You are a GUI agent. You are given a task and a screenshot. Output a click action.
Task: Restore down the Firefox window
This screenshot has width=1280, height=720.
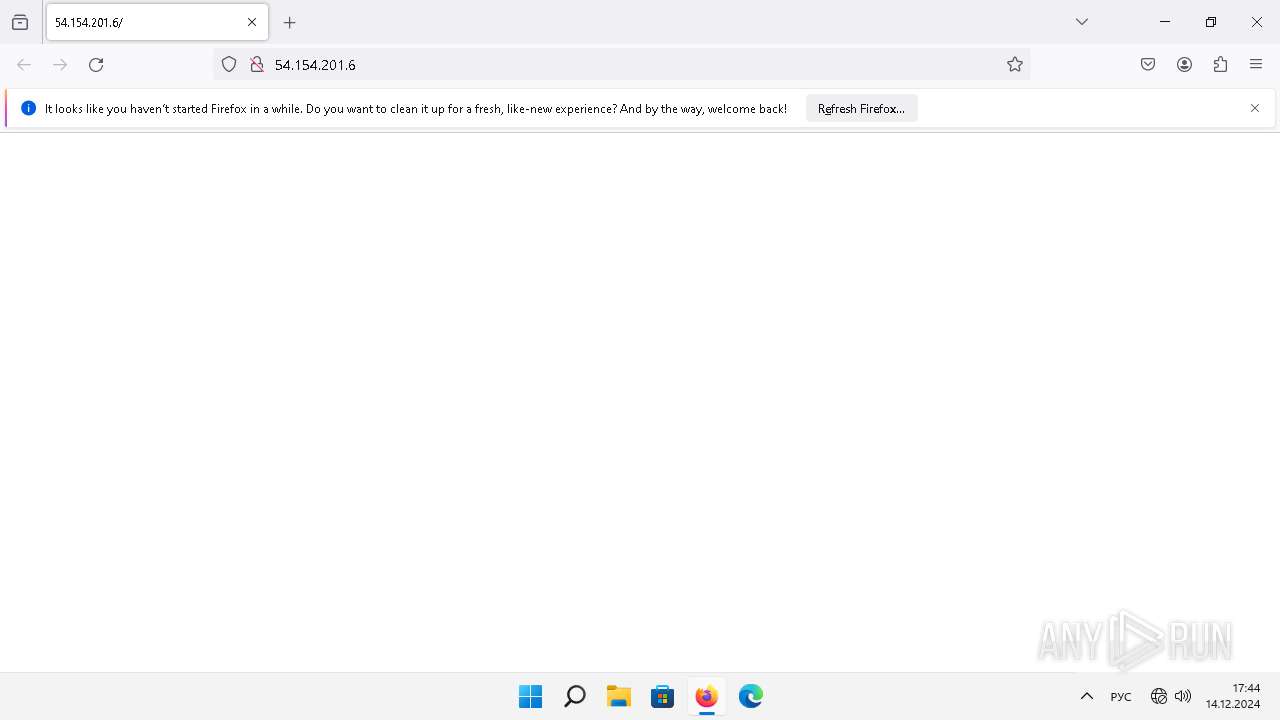1211,22
